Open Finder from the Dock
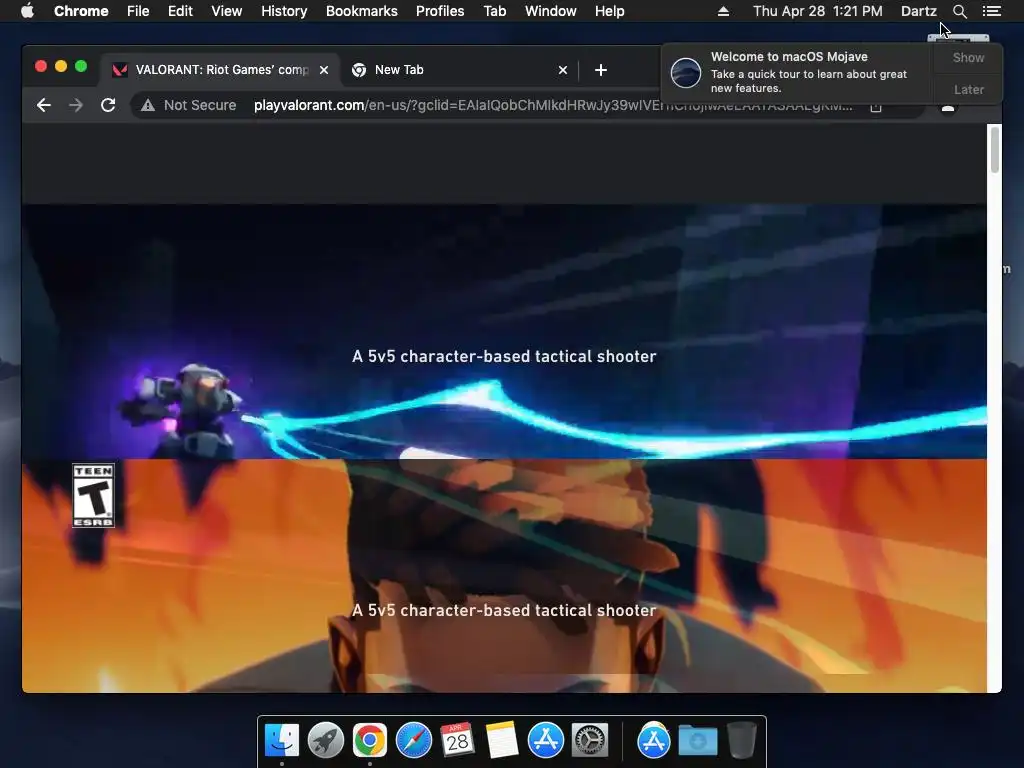1024x768 pixels. pos(281,741)
